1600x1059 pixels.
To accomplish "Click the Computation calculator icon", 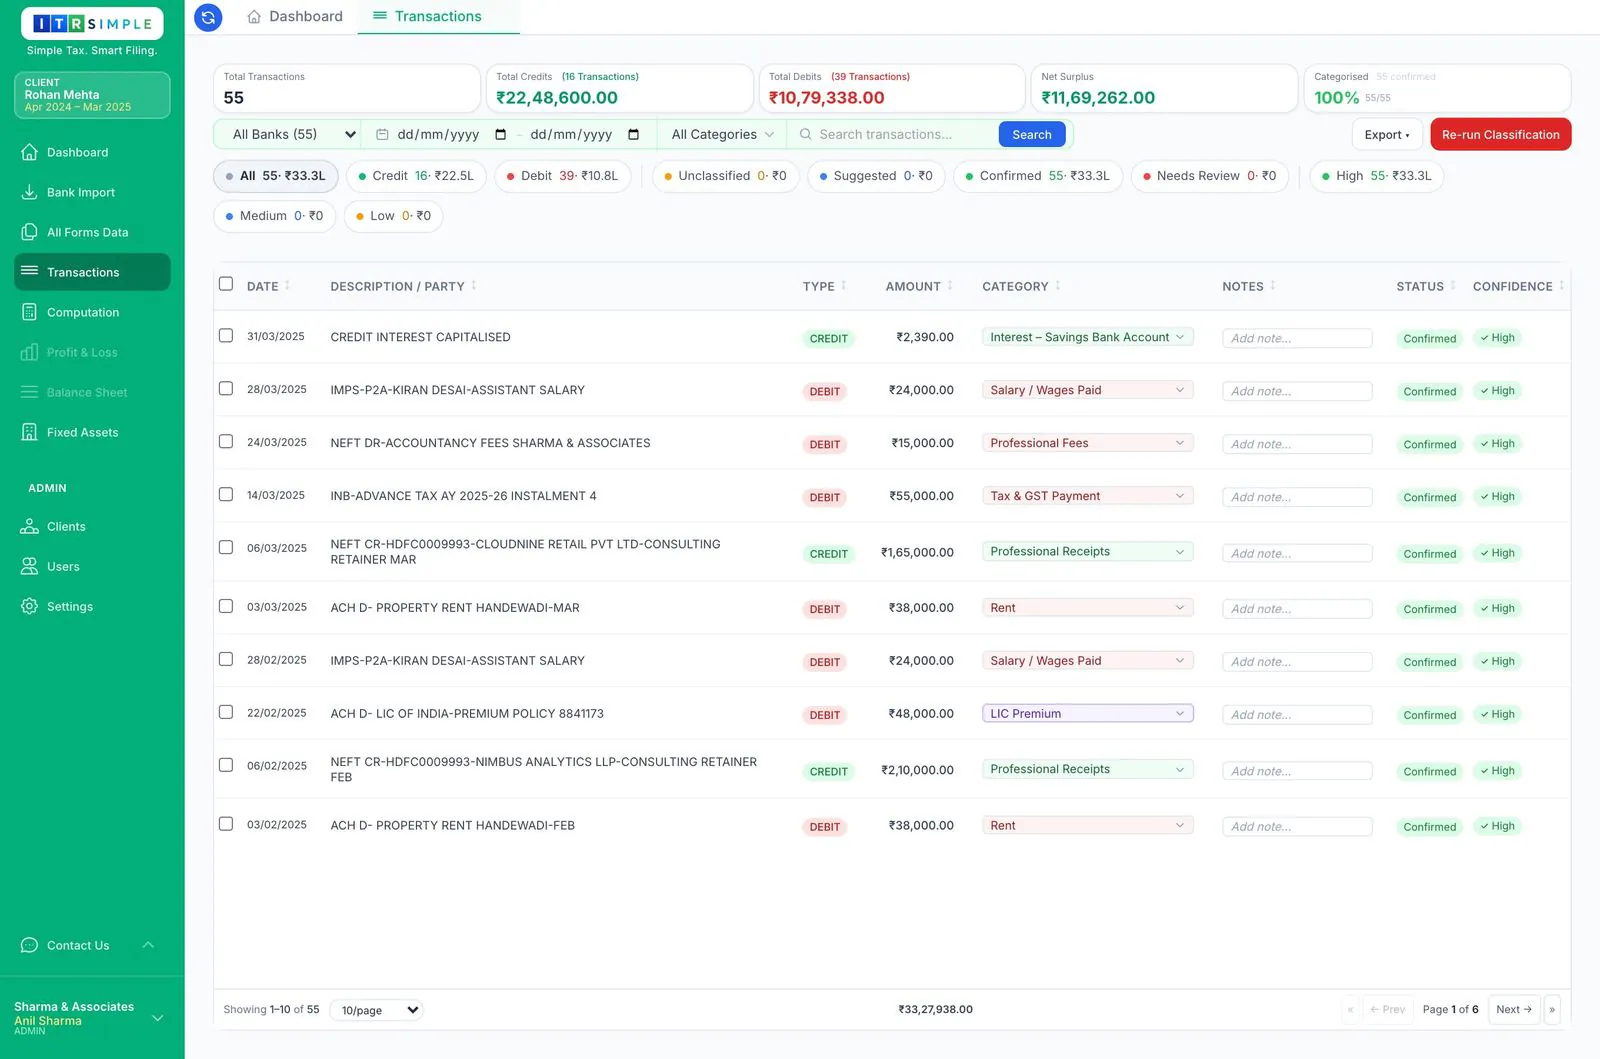I will [x=29, y=312].
